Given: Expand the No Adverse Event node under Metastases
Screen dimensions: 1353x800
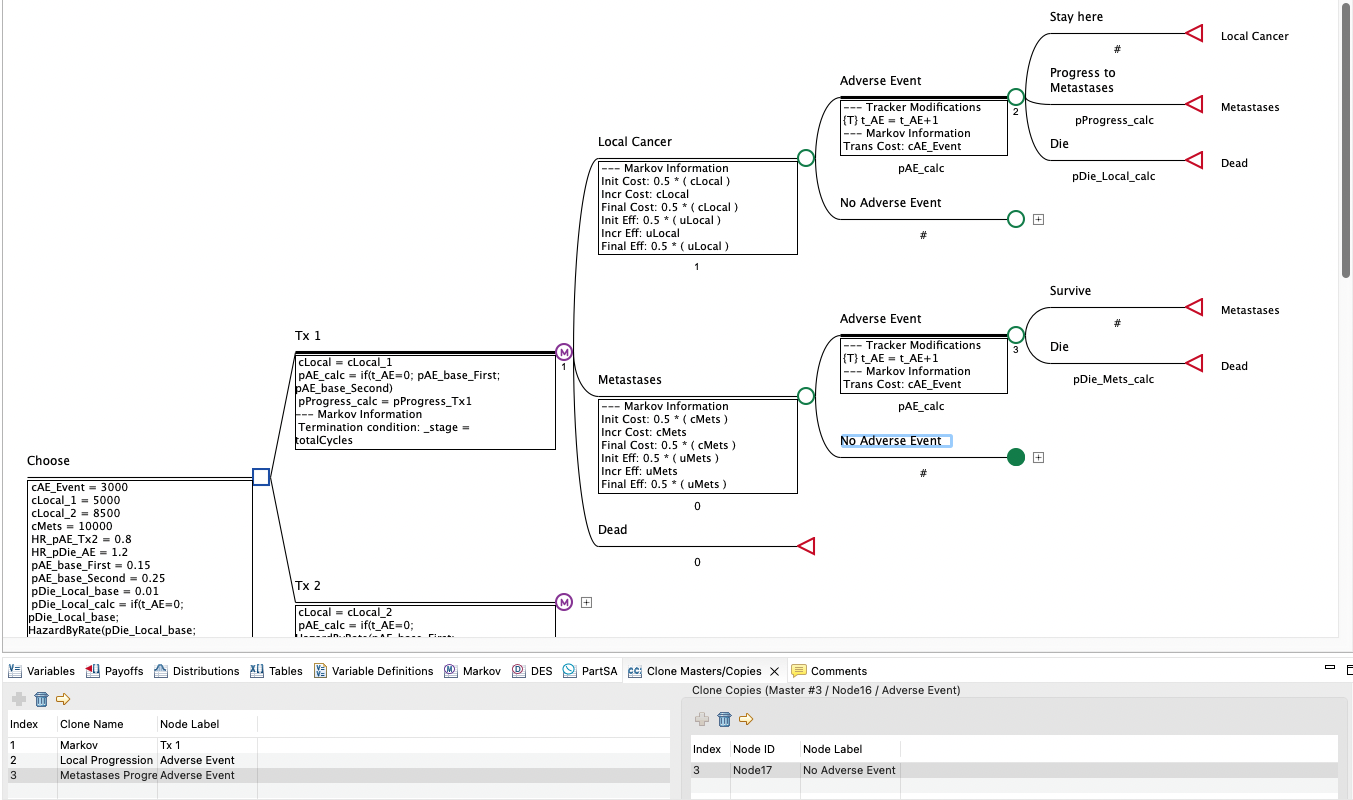Looking at the screenshot, I should click(1038, 457).
